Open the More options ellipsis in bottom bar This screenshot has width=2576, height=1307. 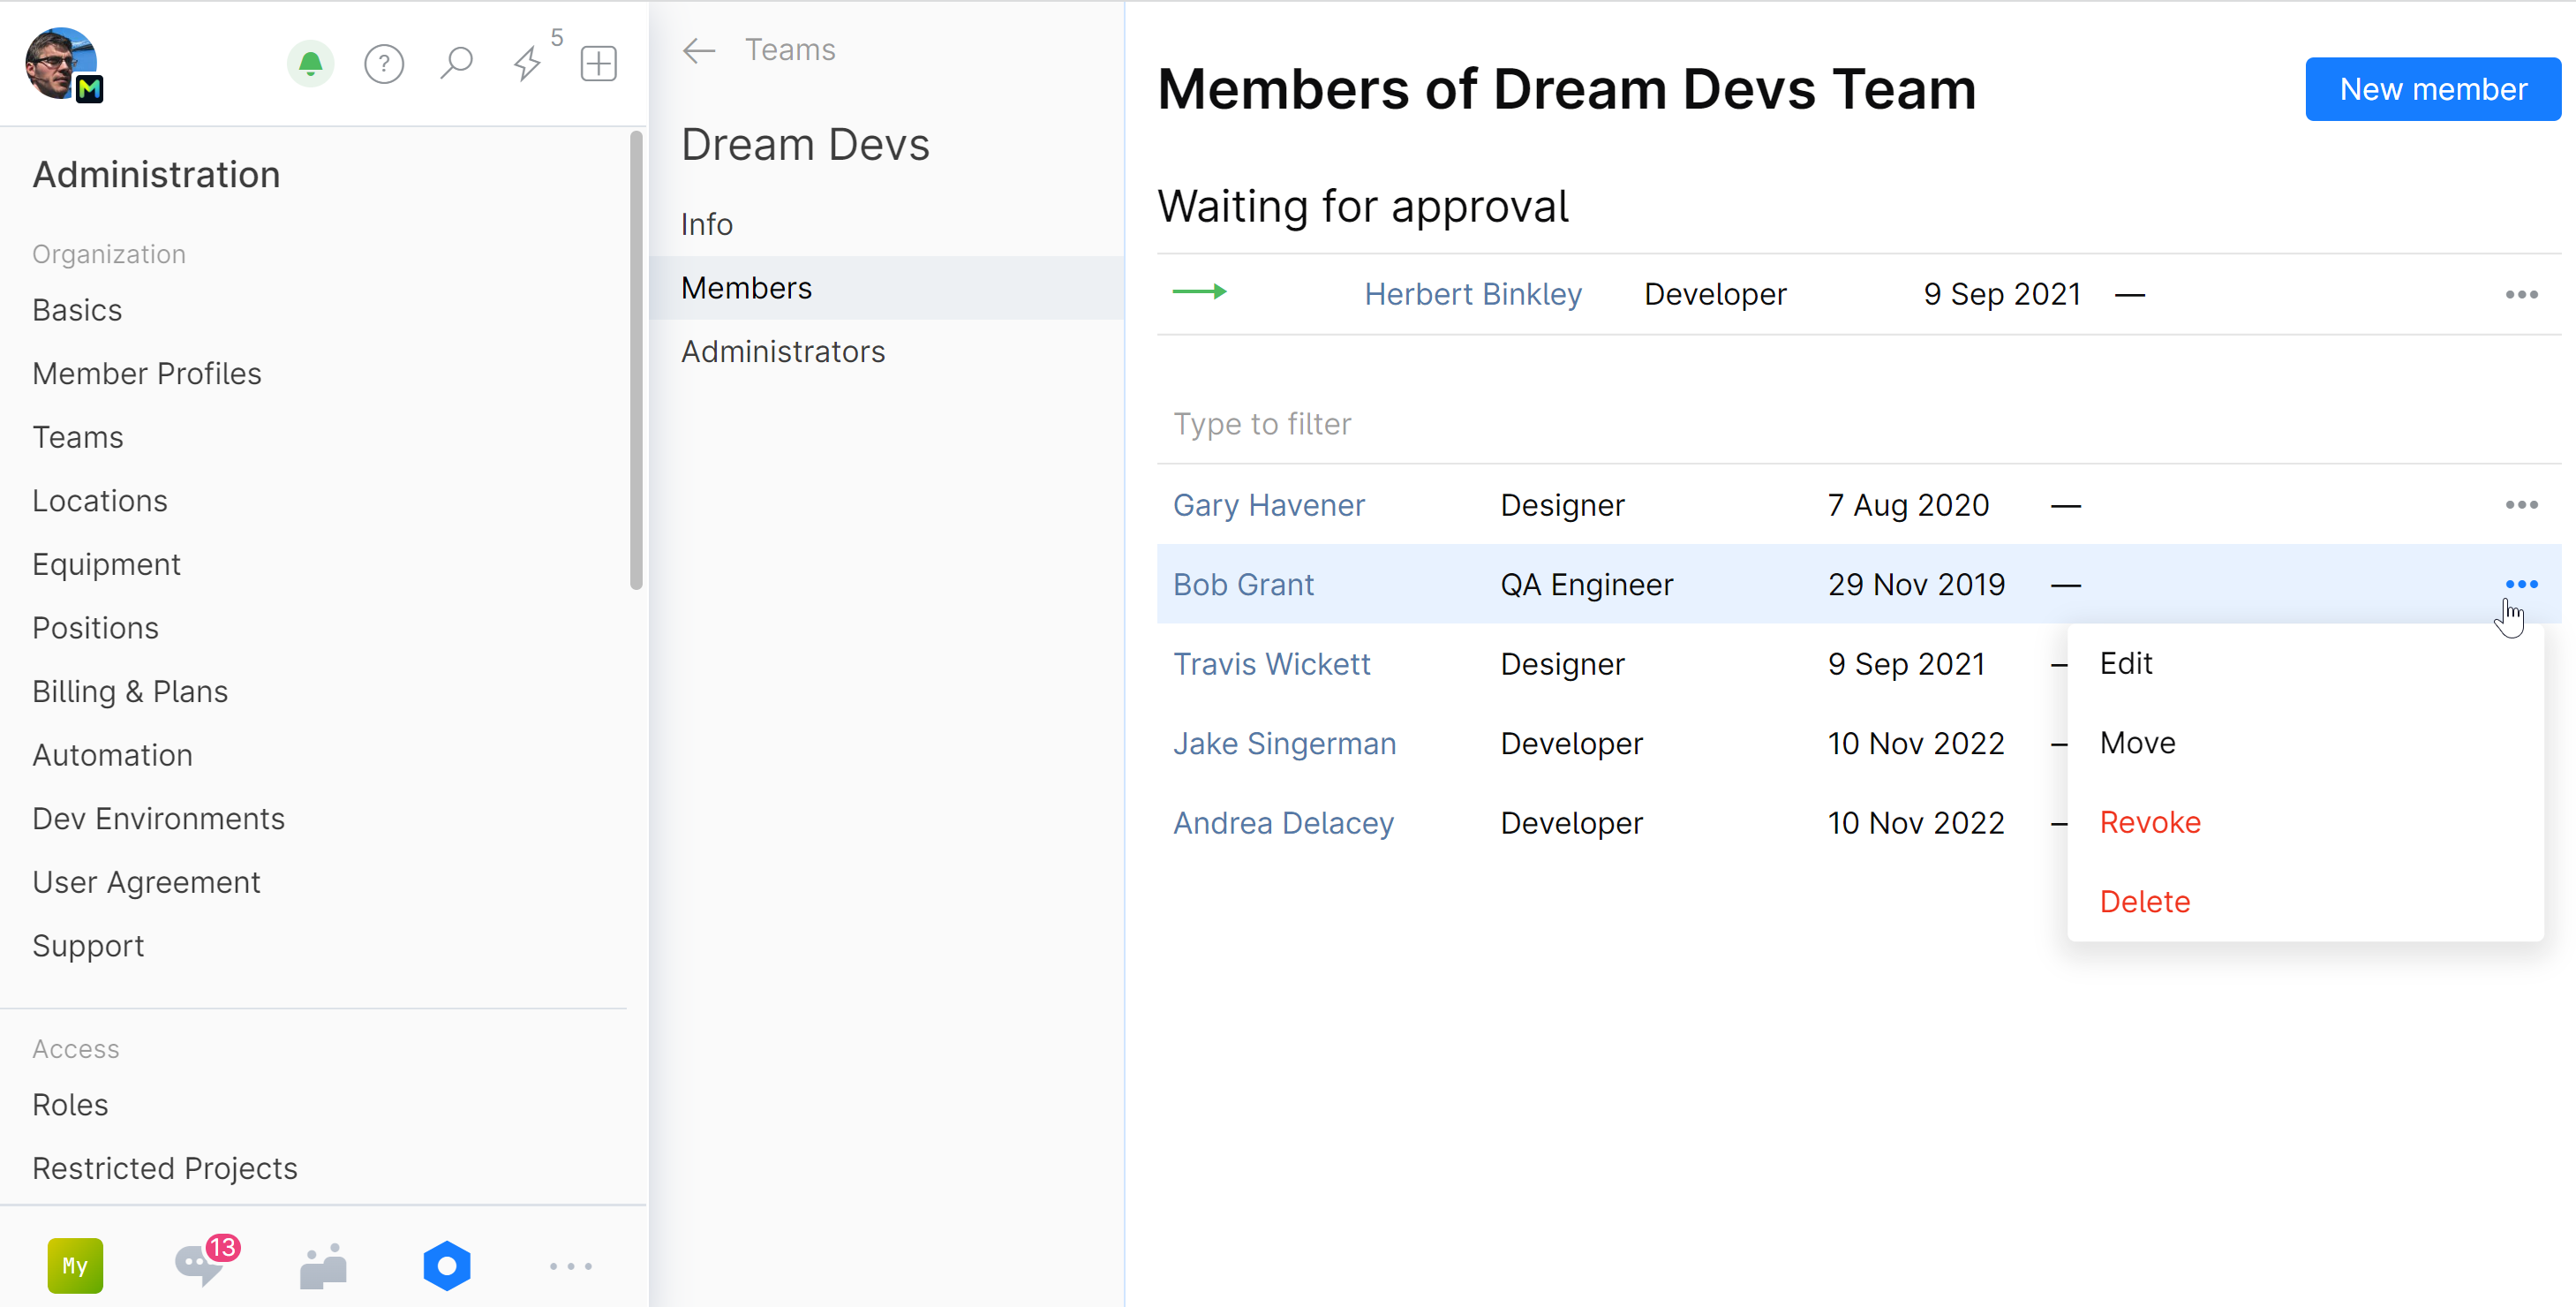(x=570, y=1265)
